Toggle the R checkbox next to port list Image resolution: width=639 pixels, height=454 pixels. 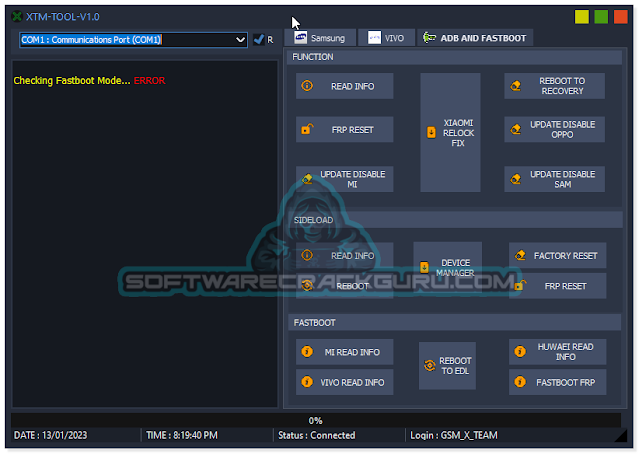pyautogui.click(x=259, y=40)
